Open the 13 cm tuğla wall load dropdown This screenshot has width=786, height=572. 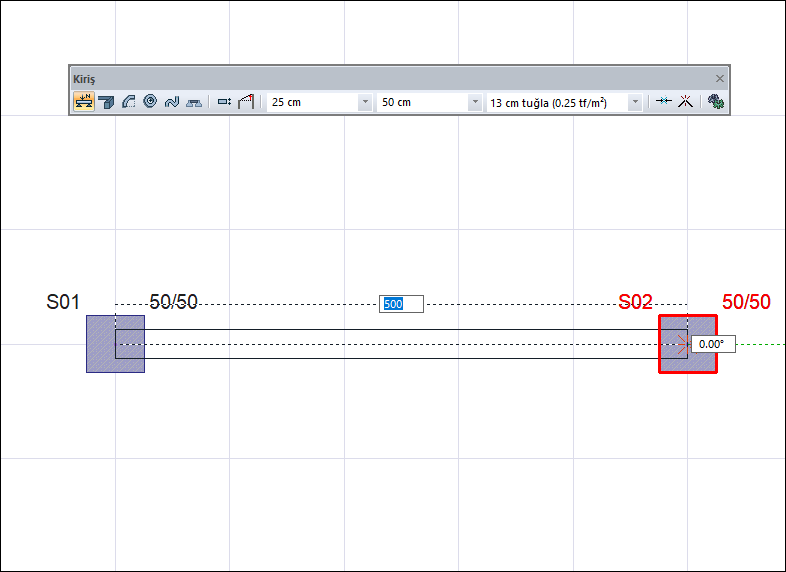coord(635,102)
